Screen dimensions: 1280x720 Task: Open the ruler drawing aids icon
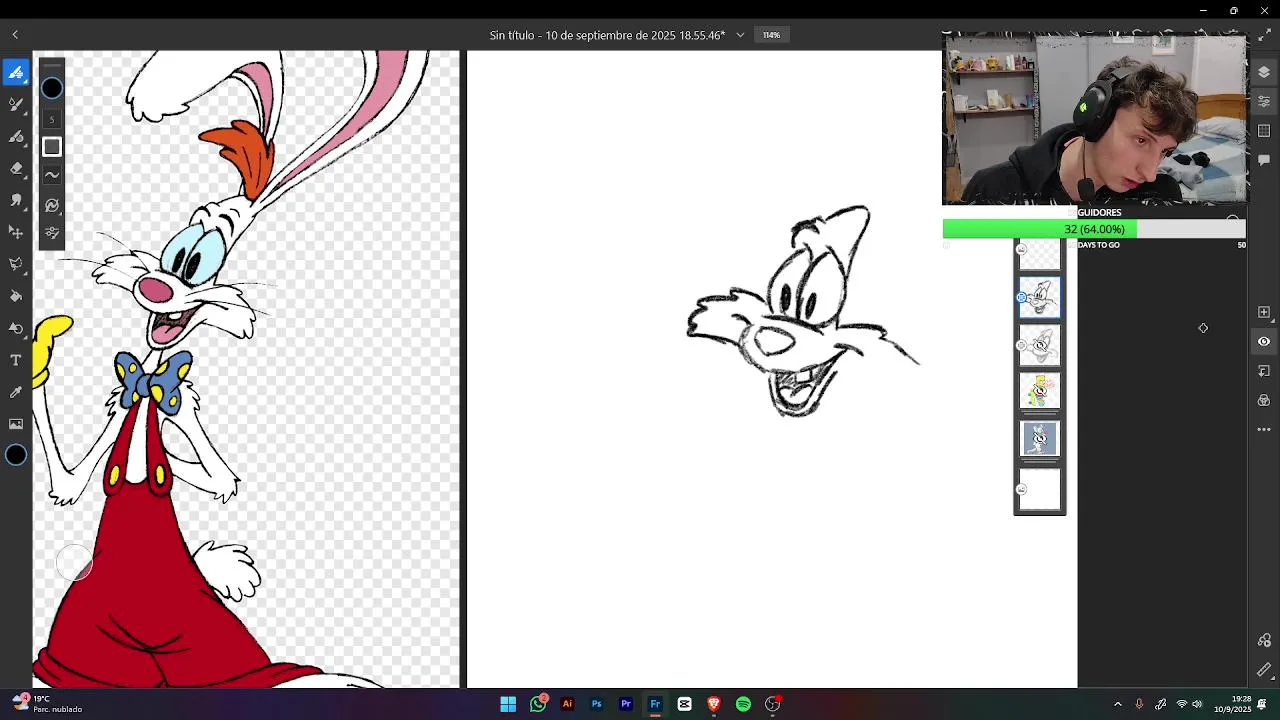(x=1264, y=670)
